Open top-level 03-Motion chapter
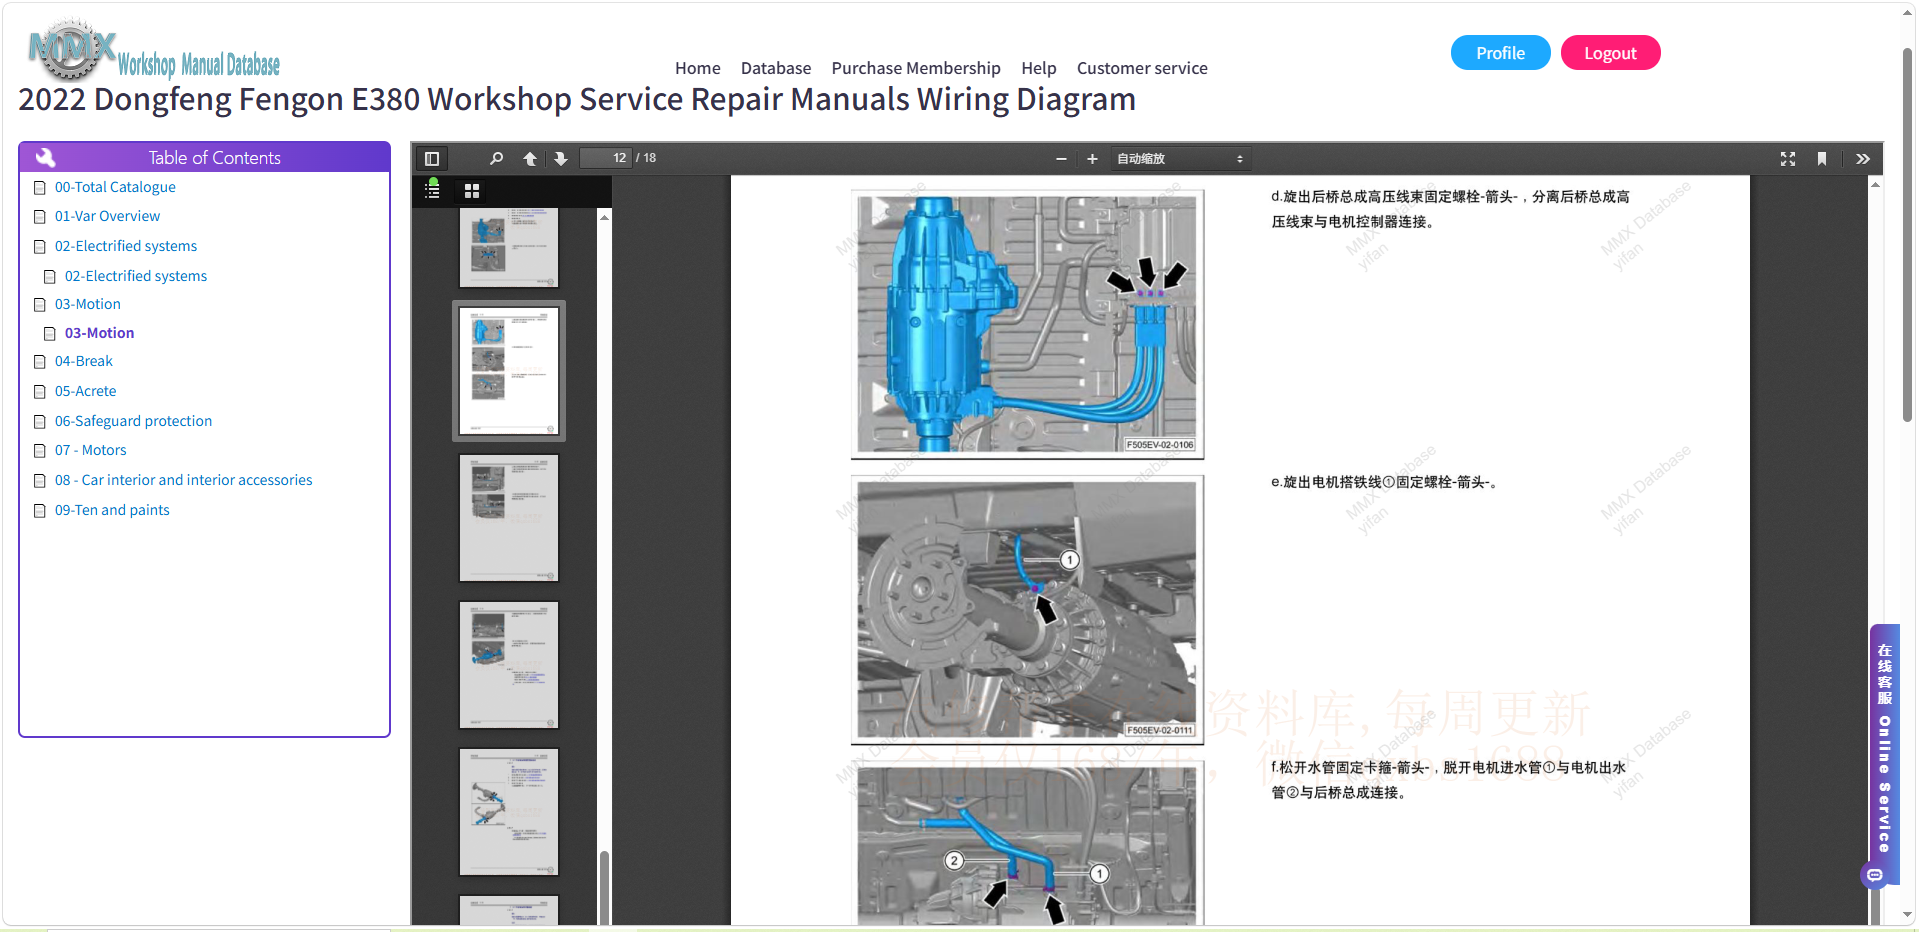 [x=88, y=304]
